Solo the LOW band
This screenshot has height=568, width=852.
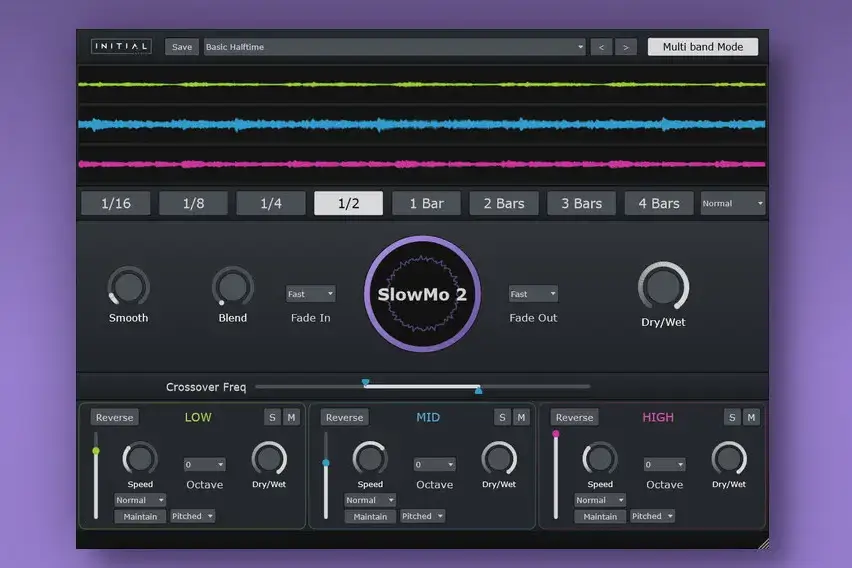(272, 417)
